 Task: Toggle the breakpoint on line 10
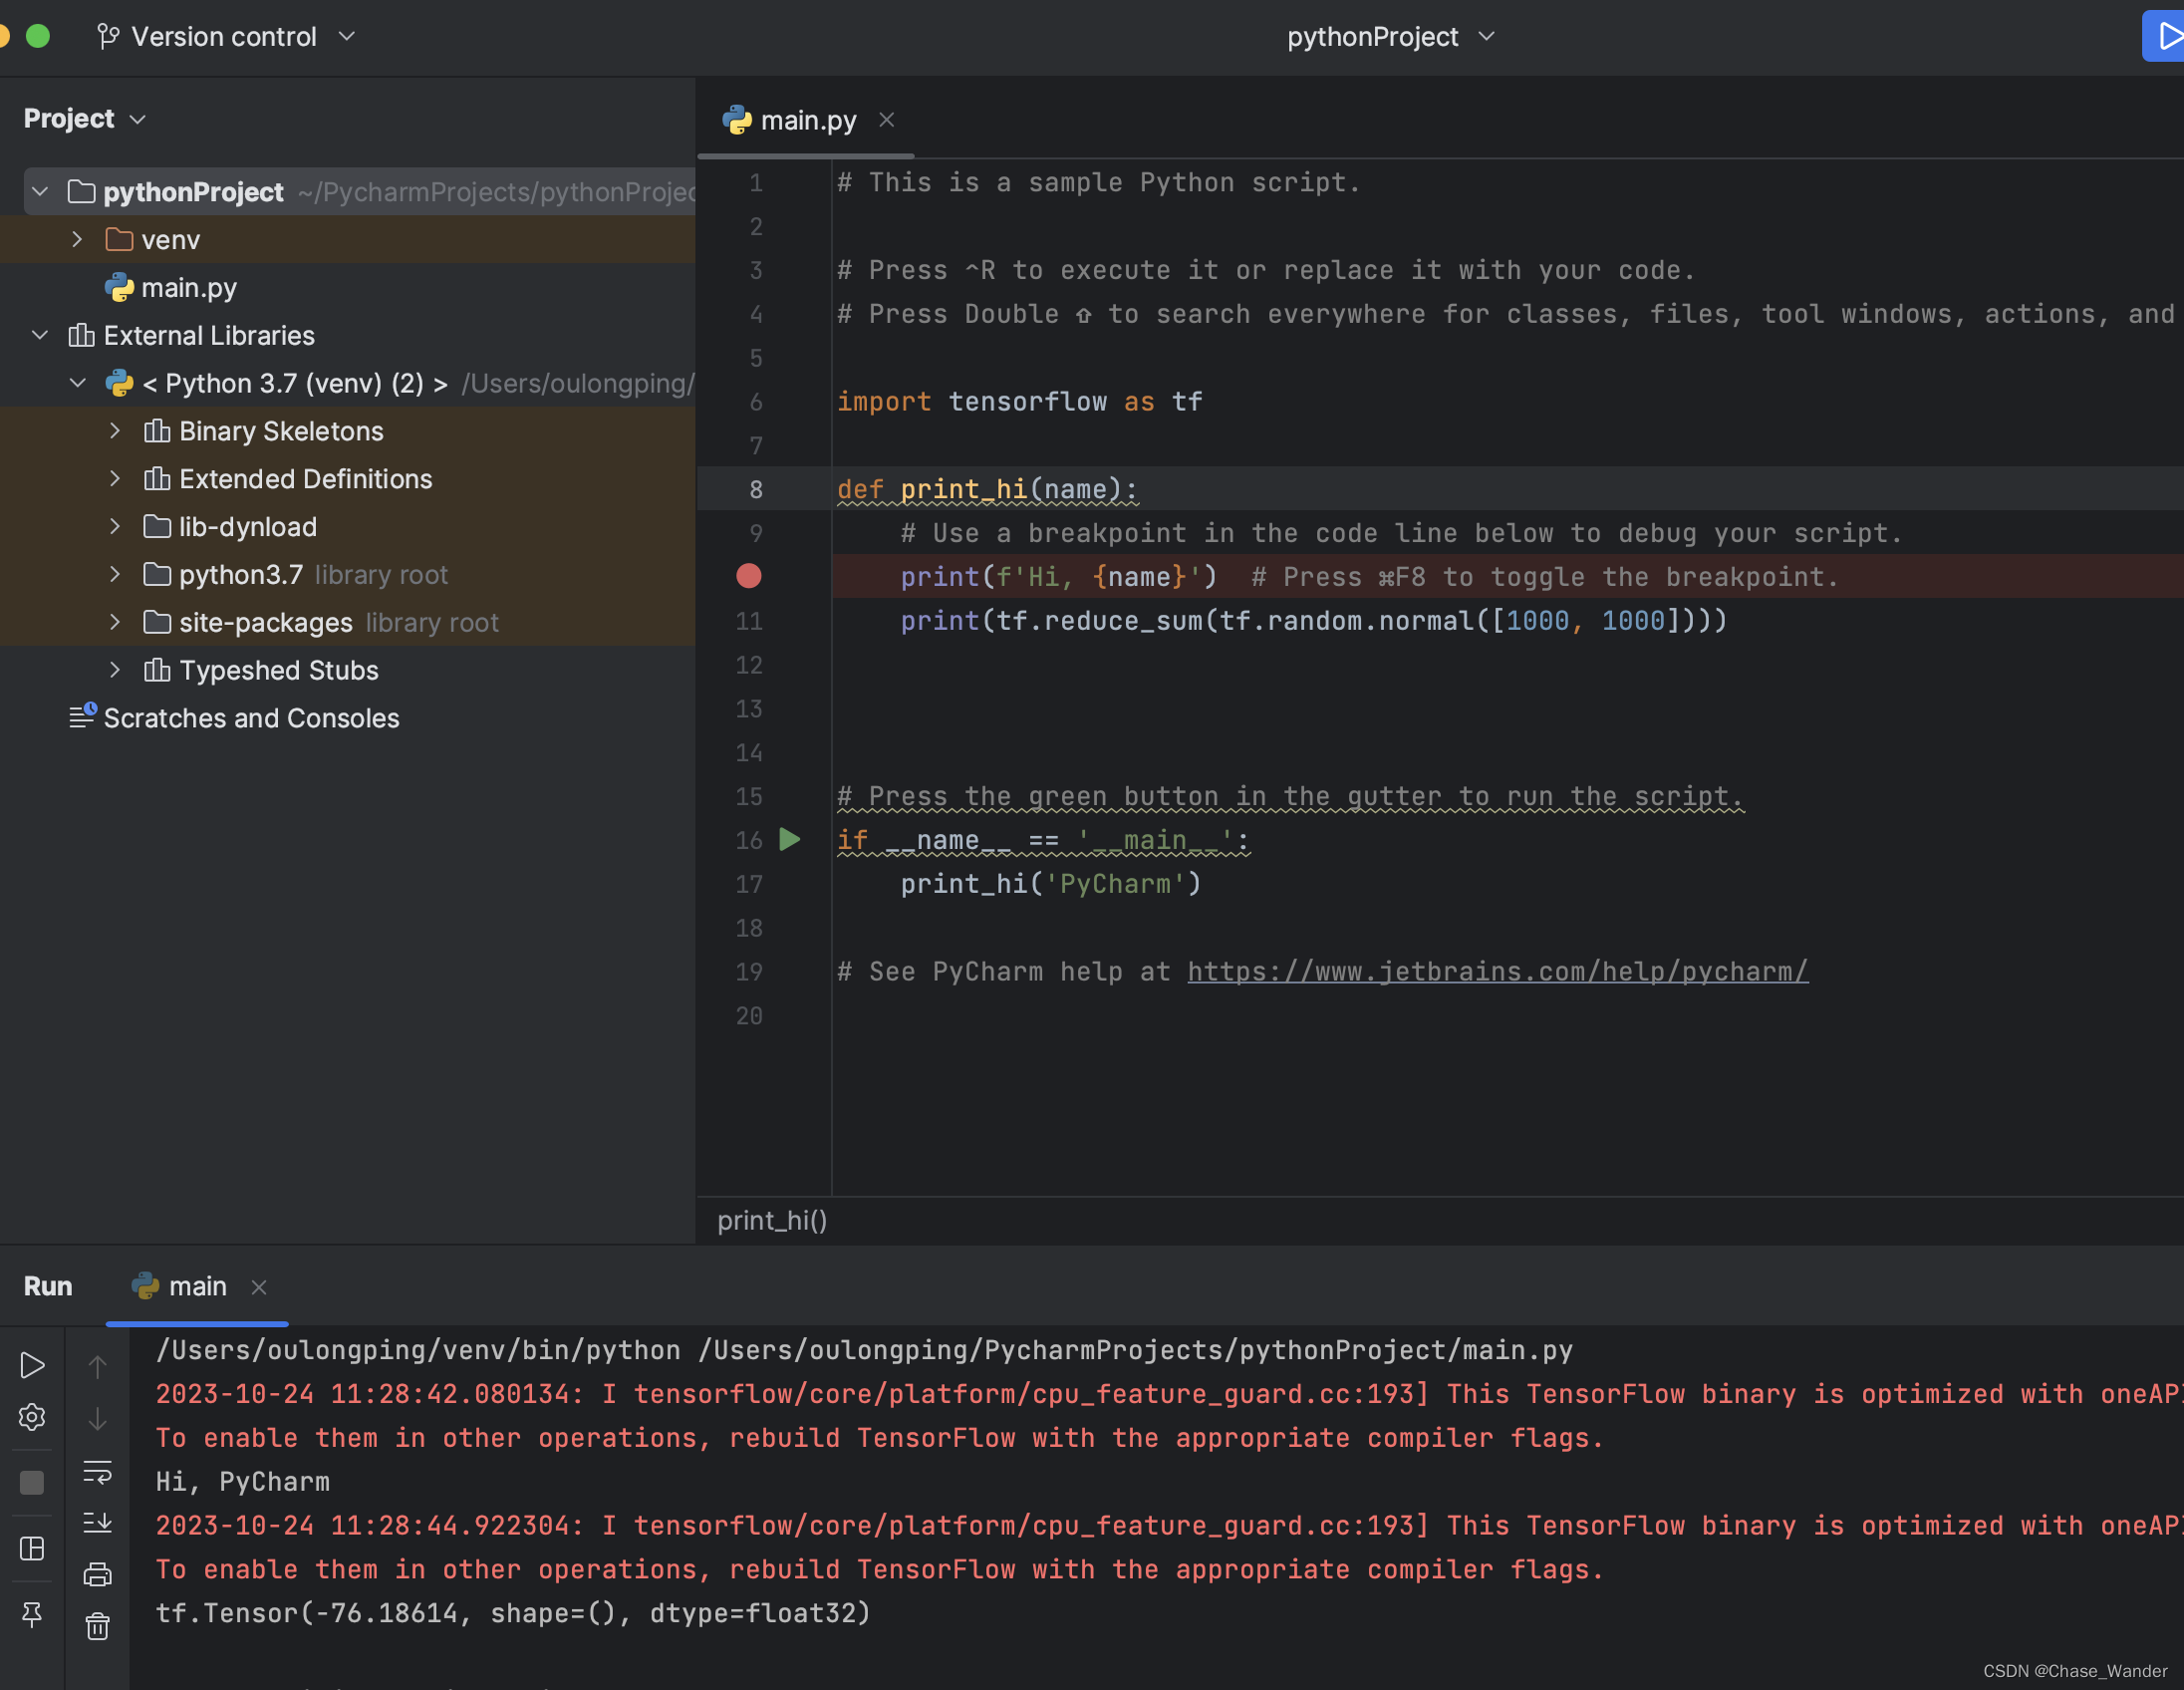coord(749,576)
